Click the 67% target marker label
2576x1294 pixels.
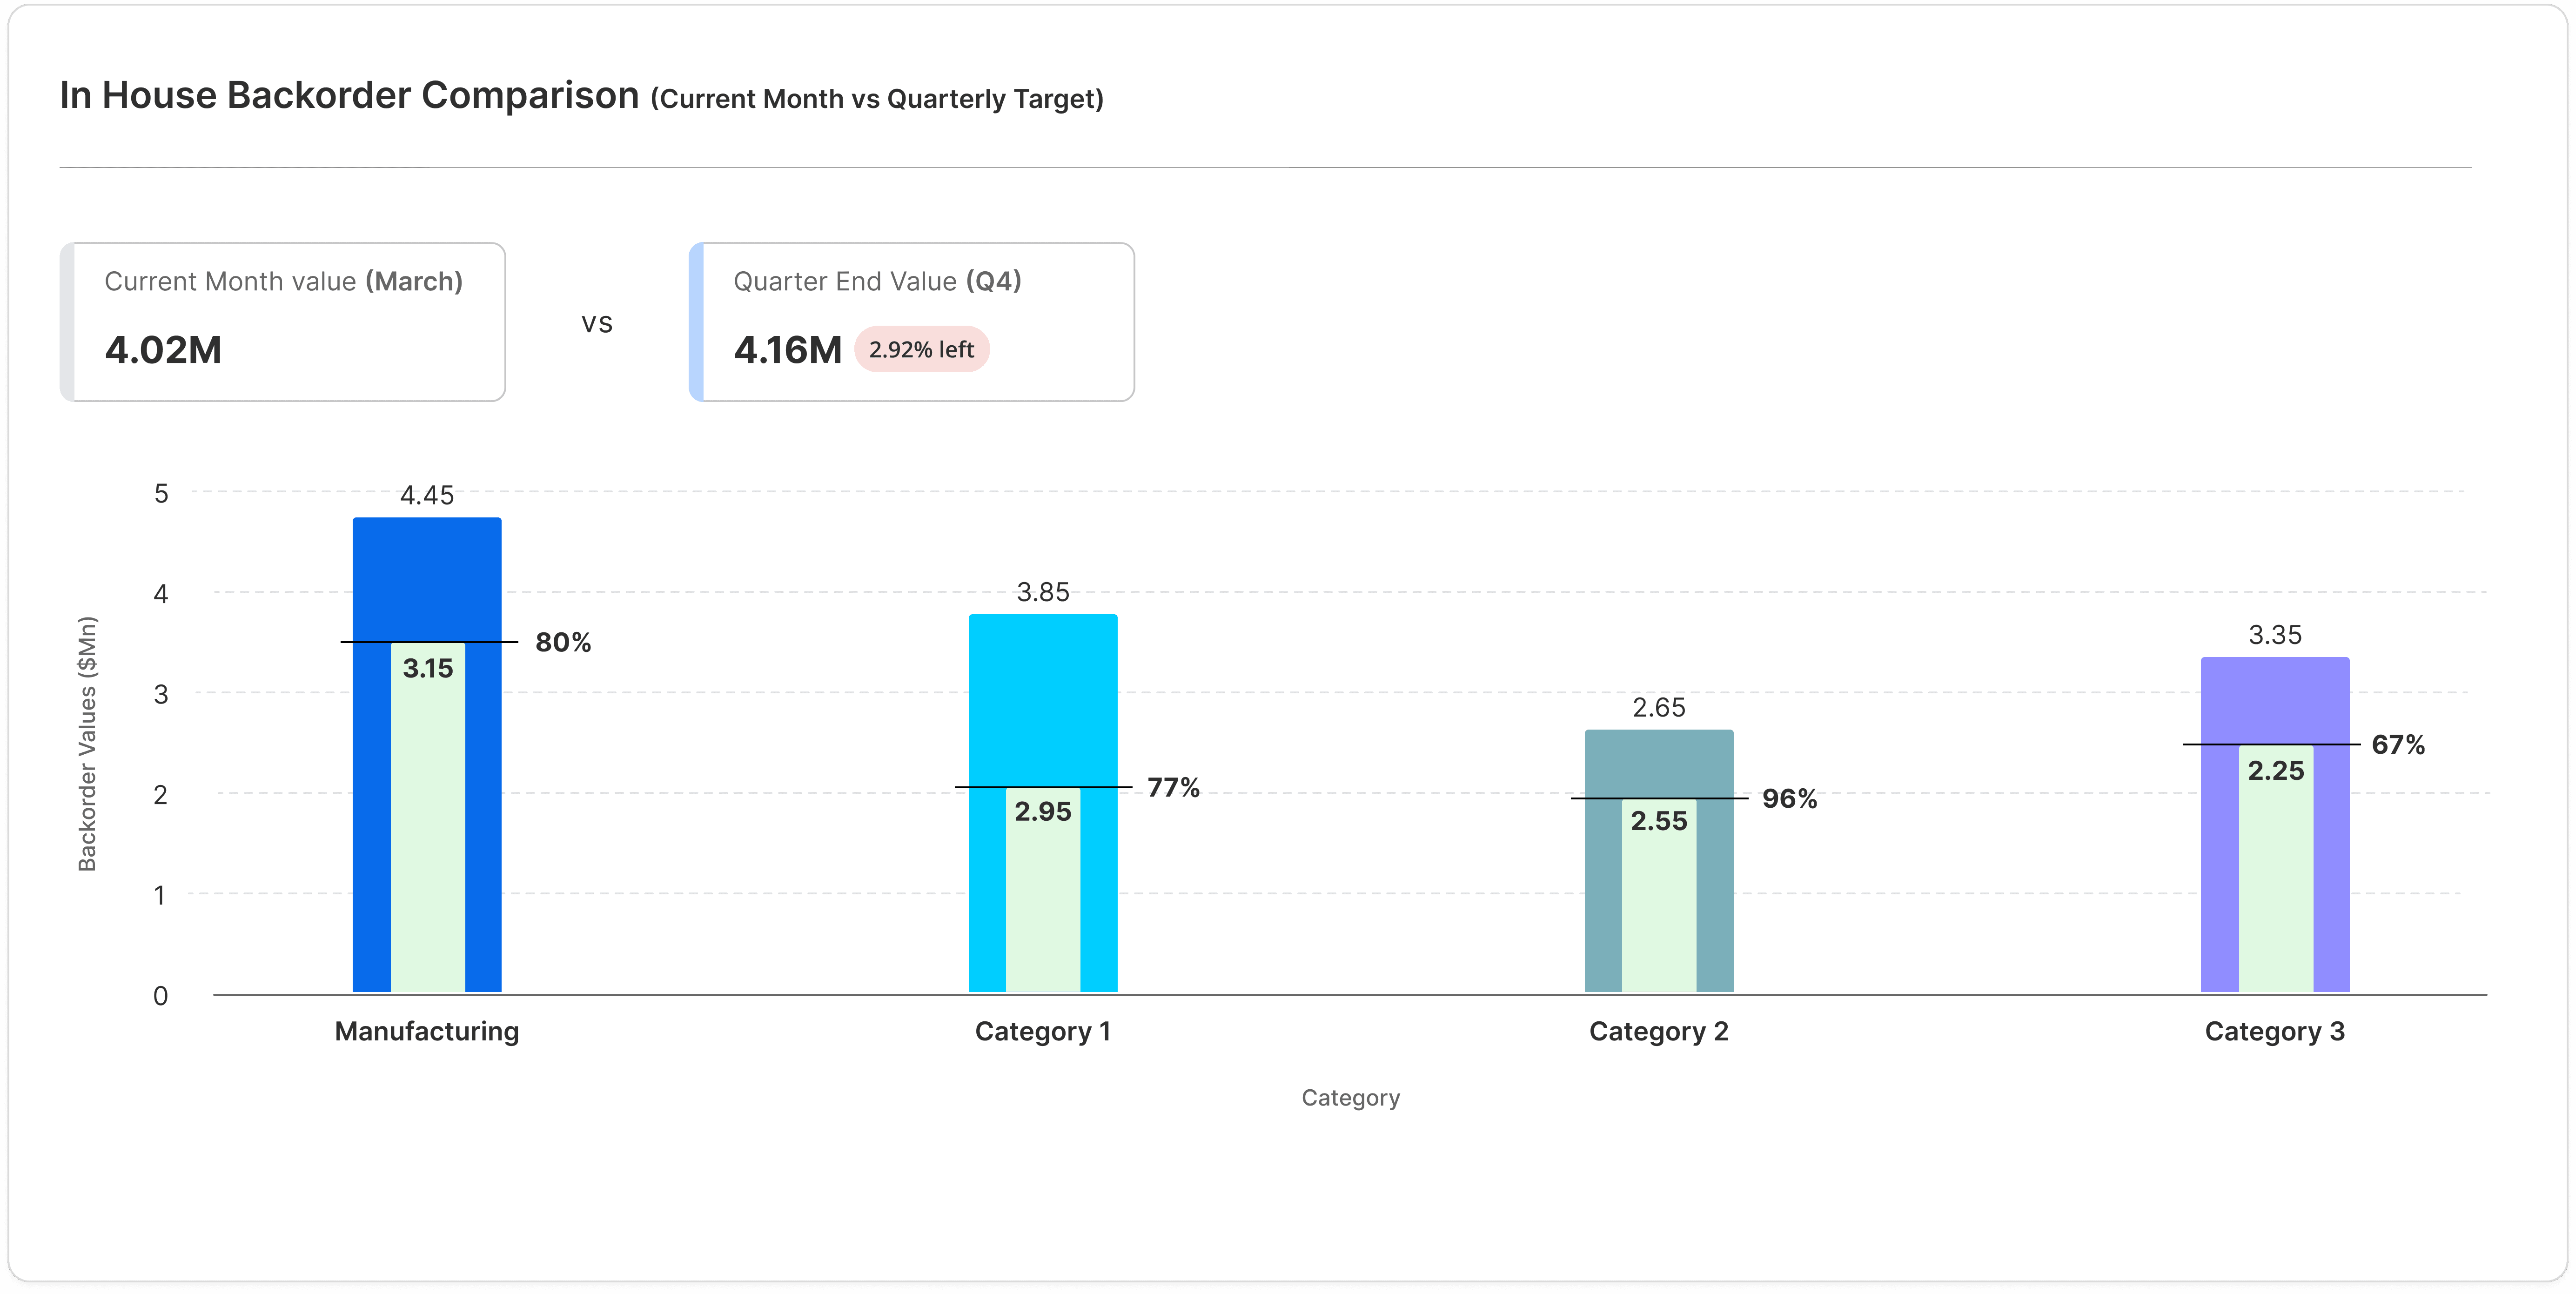pyautogui.click(x=2397, y=744)
